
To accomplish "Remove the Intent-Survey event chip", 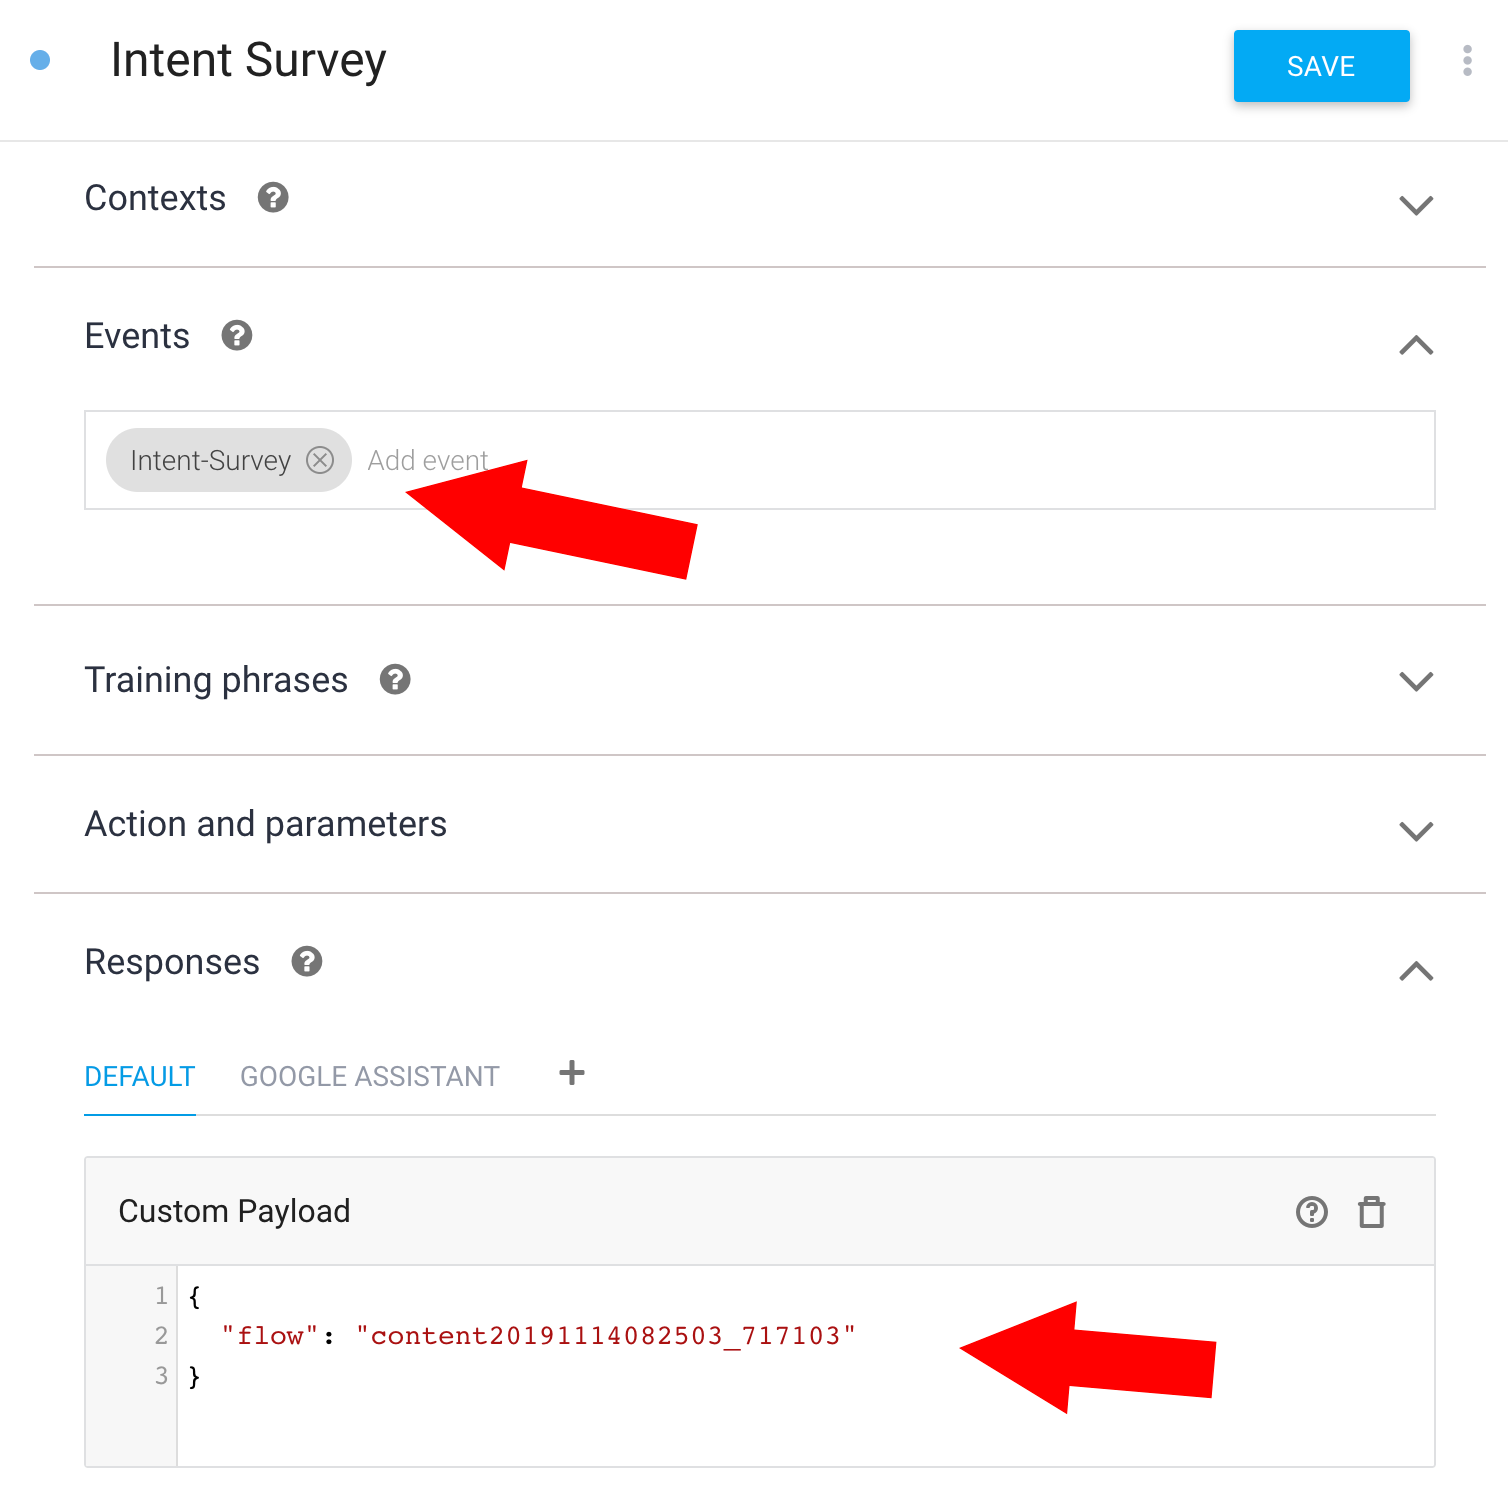I will pyautogui.click(x=320, y=460).
